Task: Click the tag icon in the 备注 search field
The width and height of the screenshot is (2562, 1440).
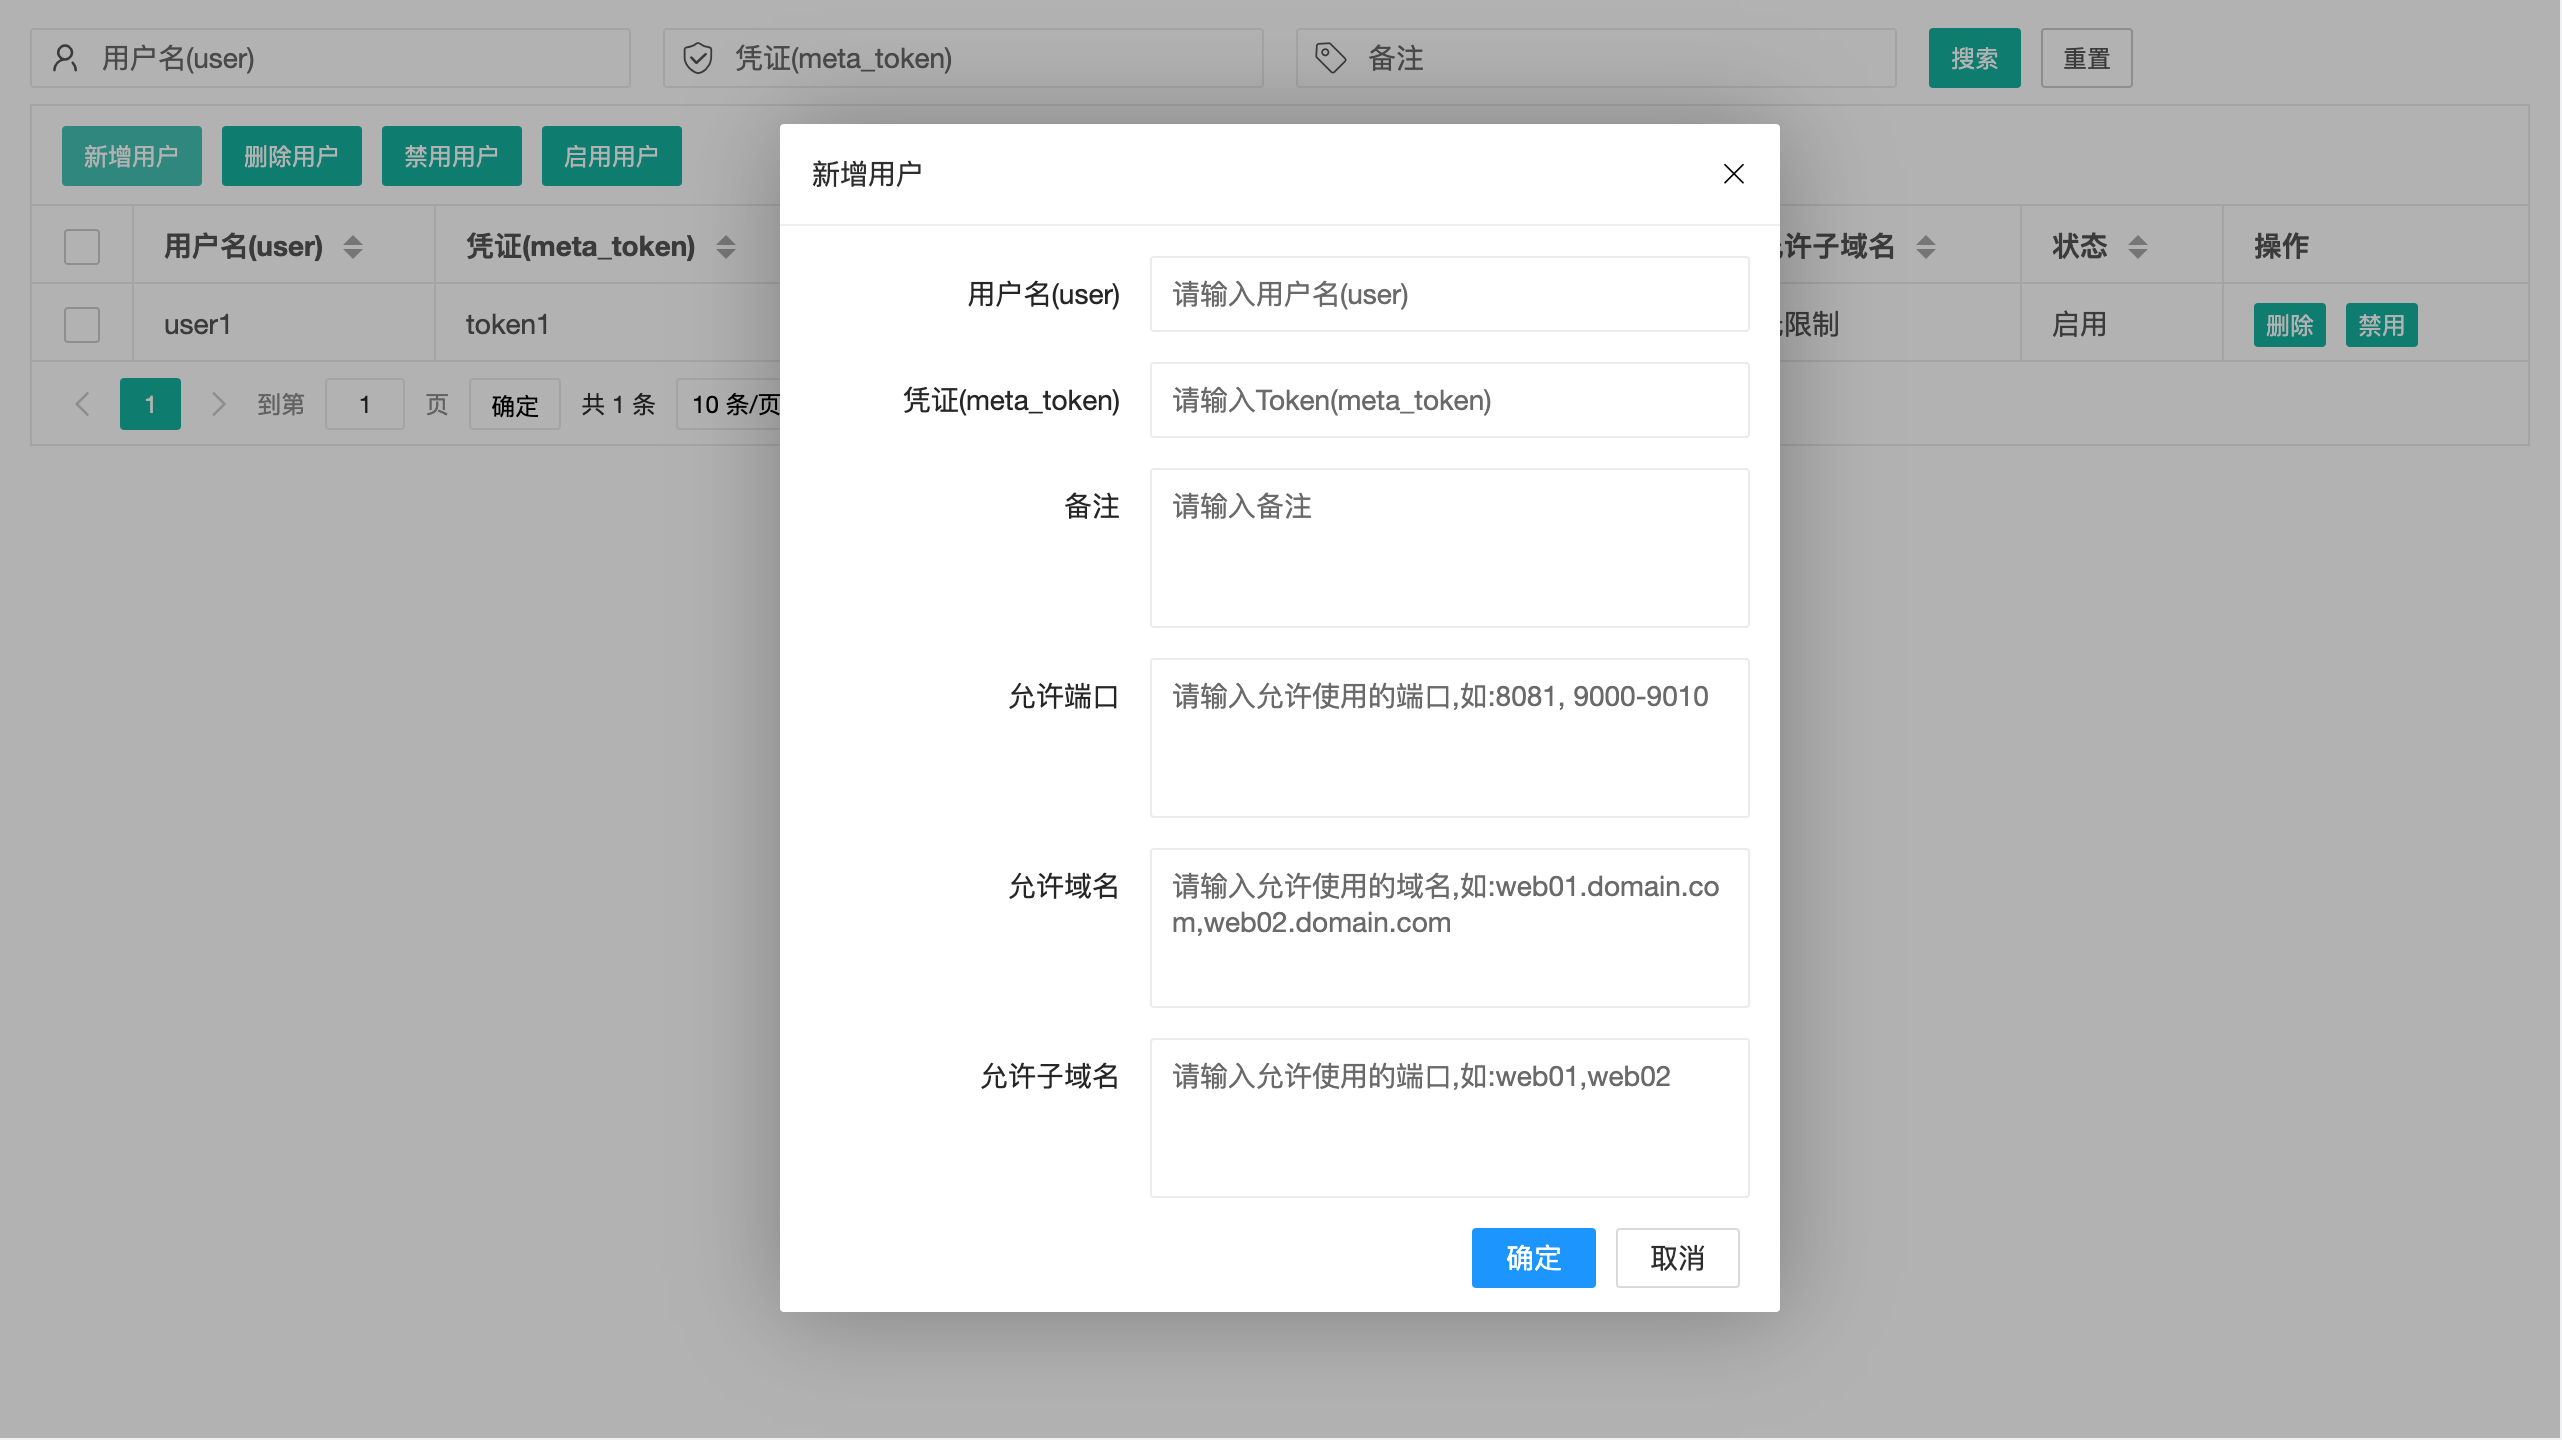Action: [1330, 58]
